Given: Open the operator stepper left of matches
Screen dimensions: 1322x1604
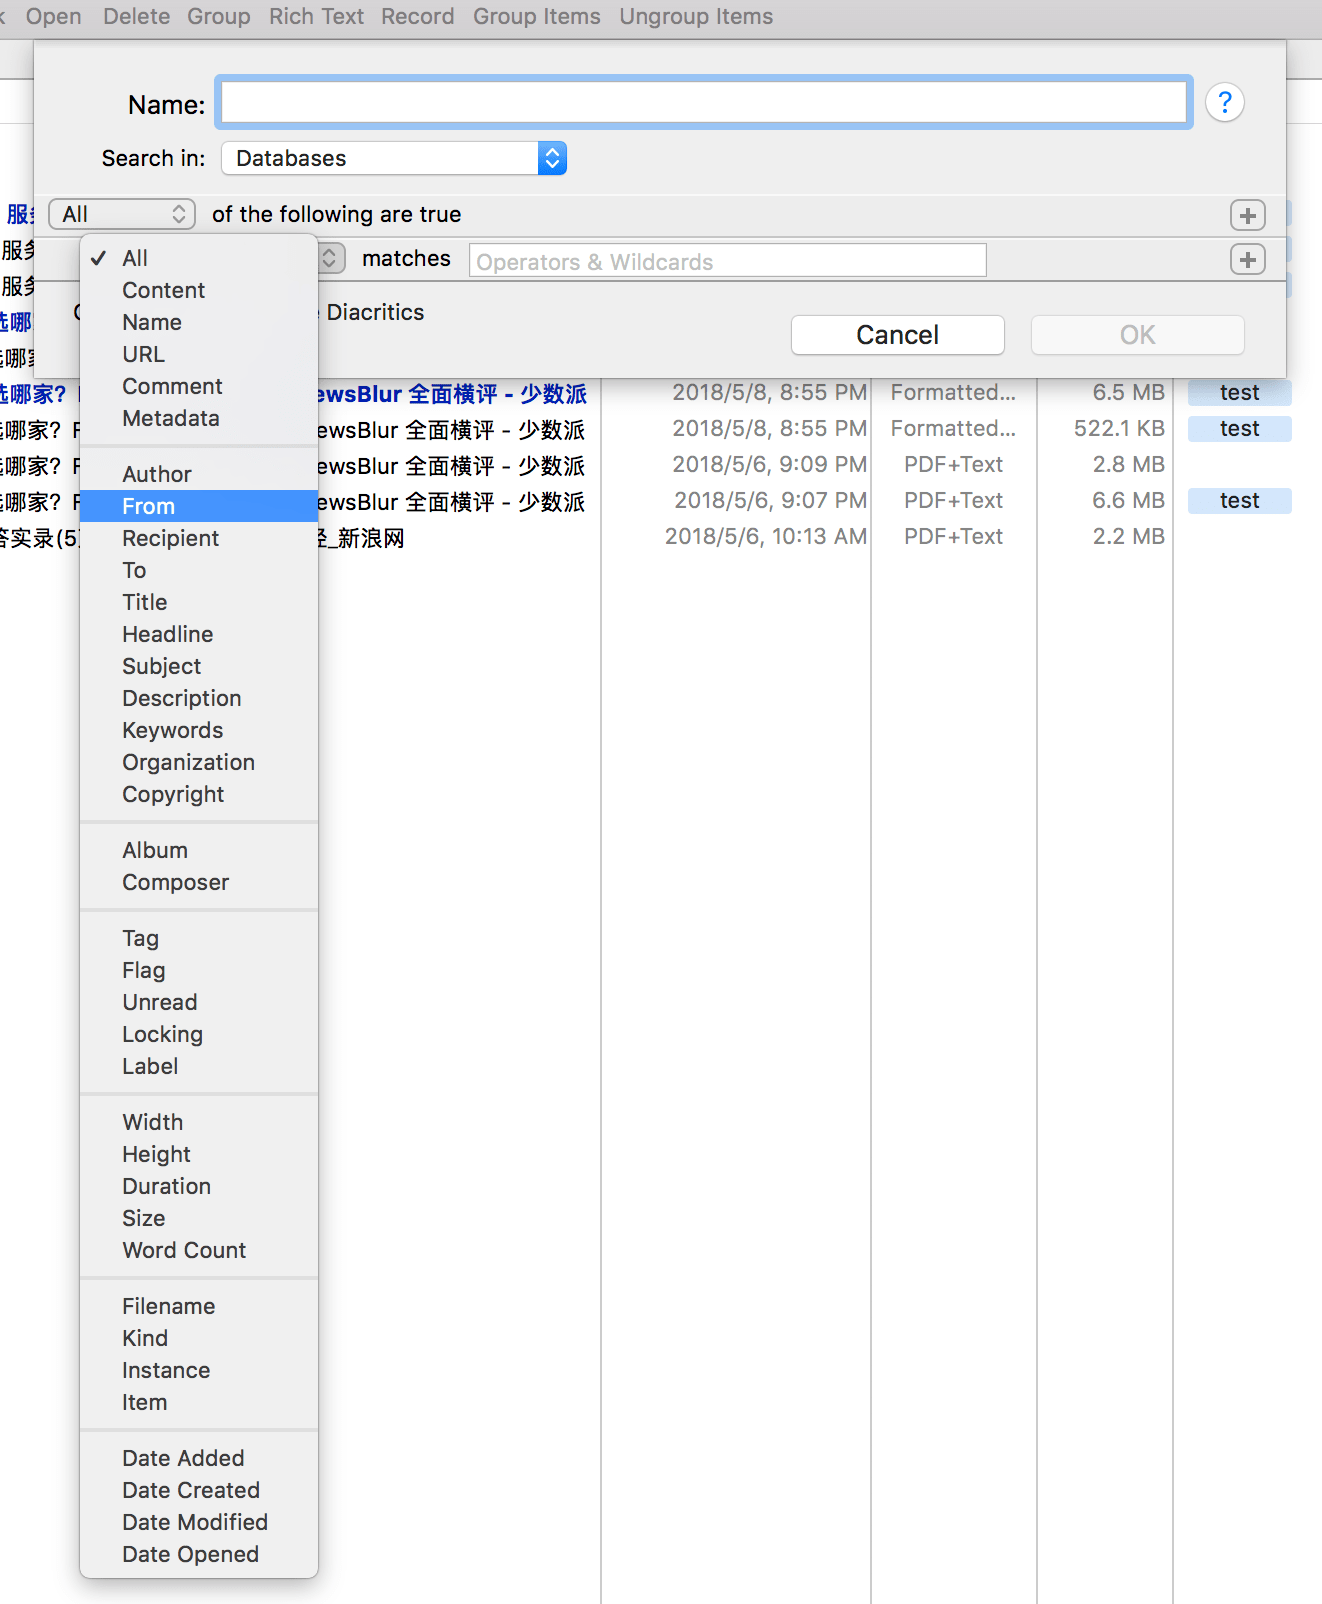Looking at the screenshot, I should coord(331,259).
